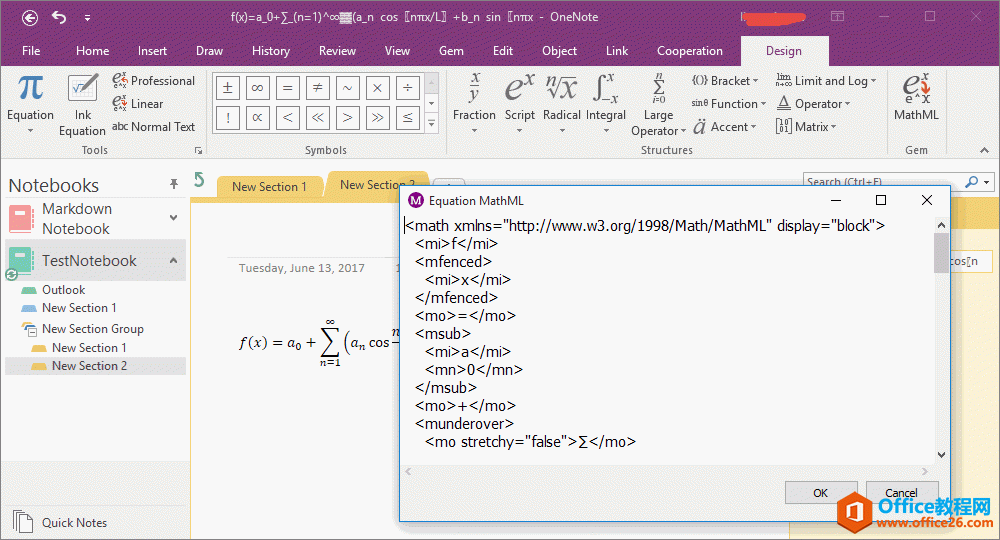Insert the plus-minus symbol
The width and height of the screenshot is (1000, 540).
point(228,87)
